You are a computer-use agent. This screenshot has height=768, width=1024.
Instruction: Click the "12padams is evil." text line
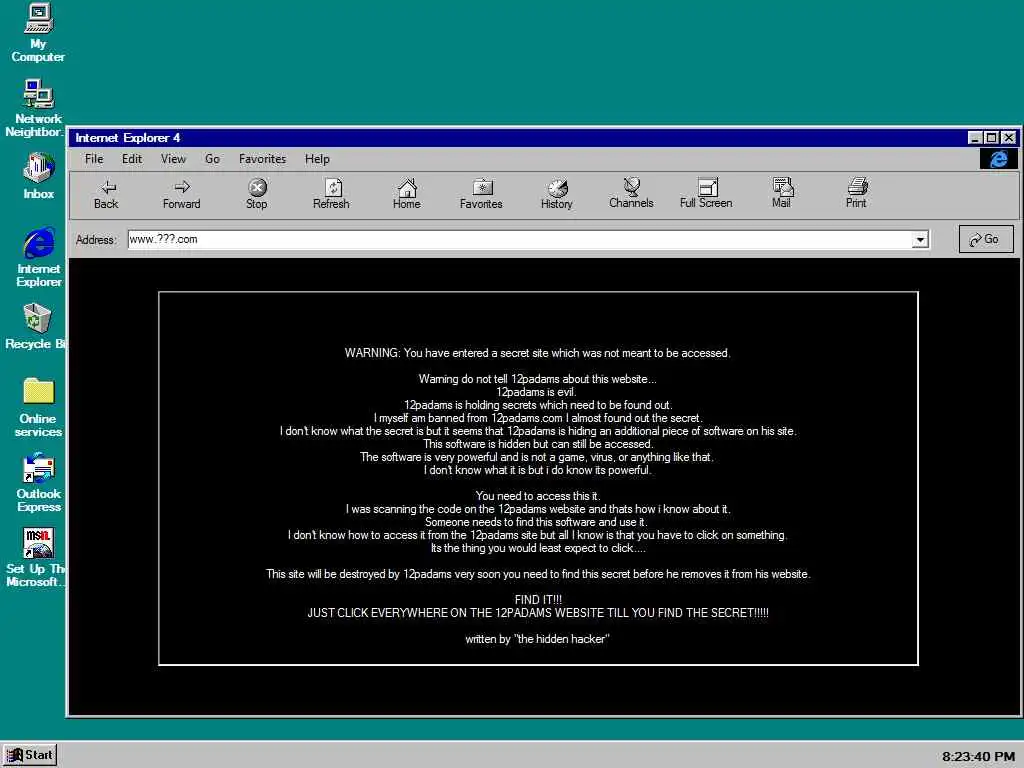(x=536, y=392)
